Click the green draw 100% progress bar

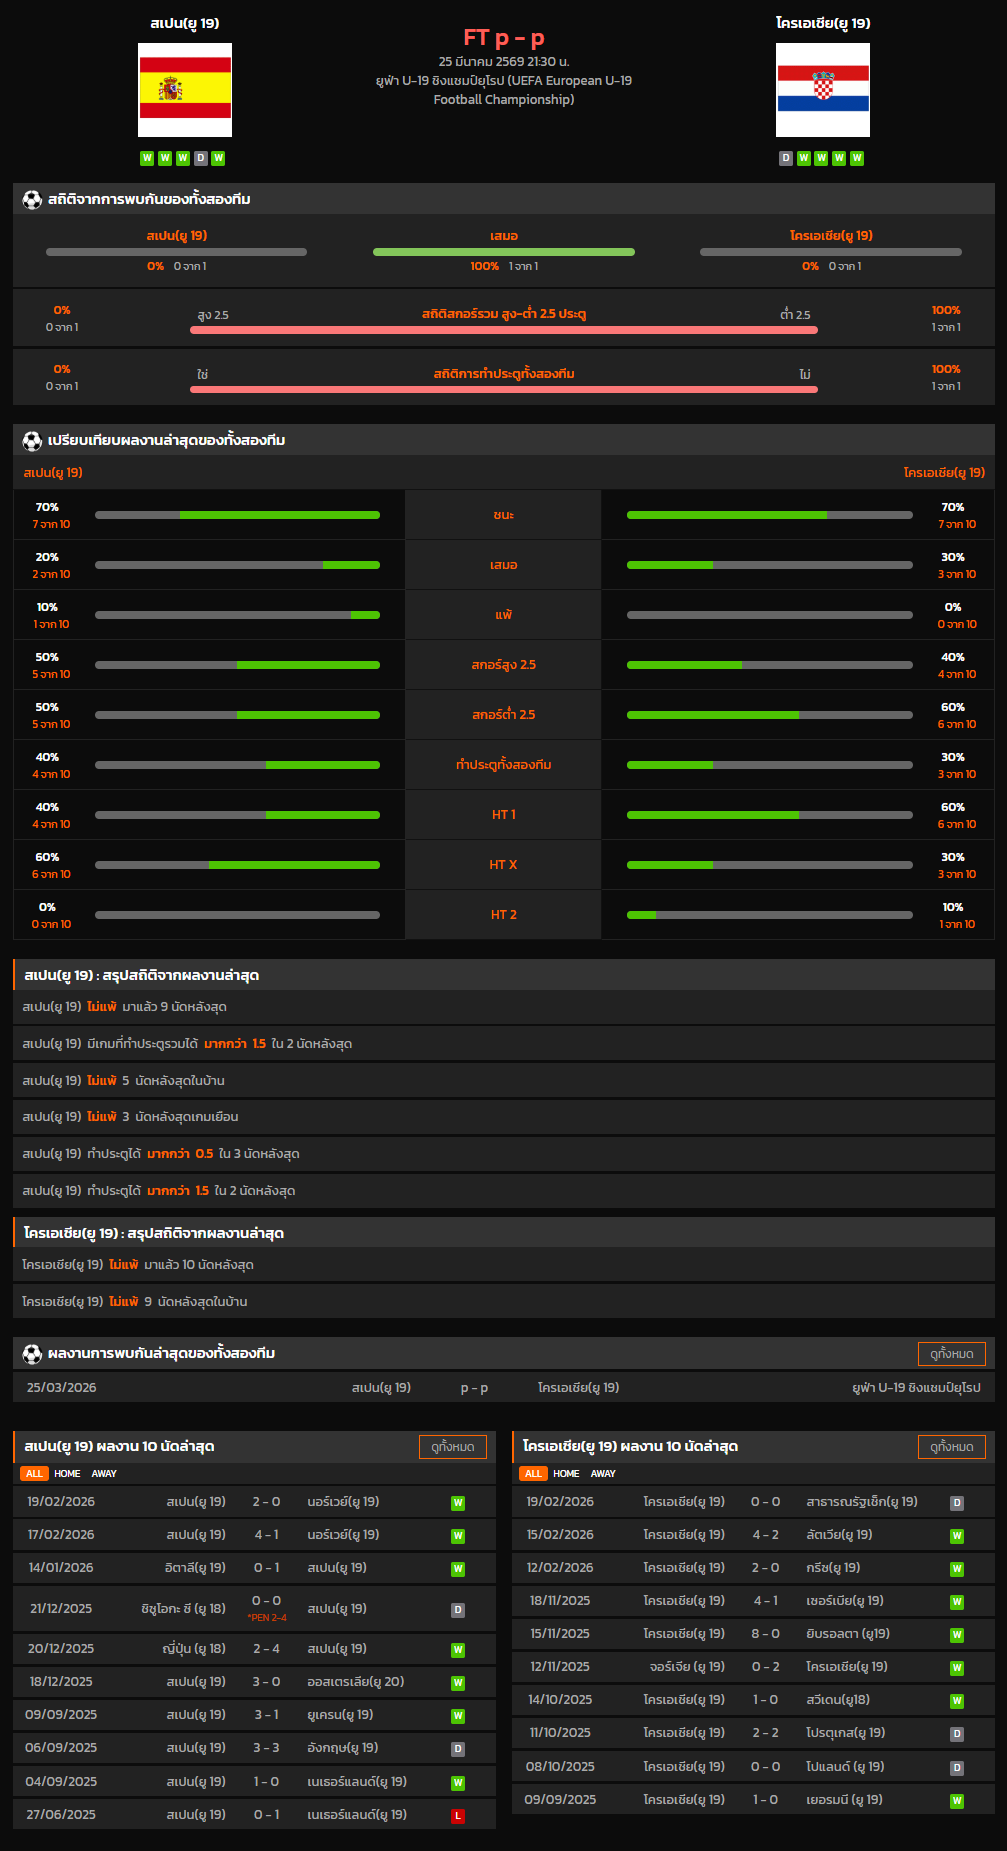tap(503, 252)
